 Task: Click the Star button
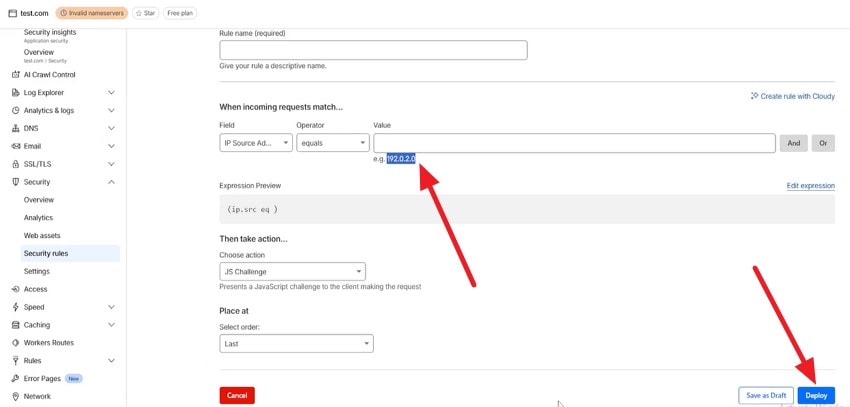[145, 13]
